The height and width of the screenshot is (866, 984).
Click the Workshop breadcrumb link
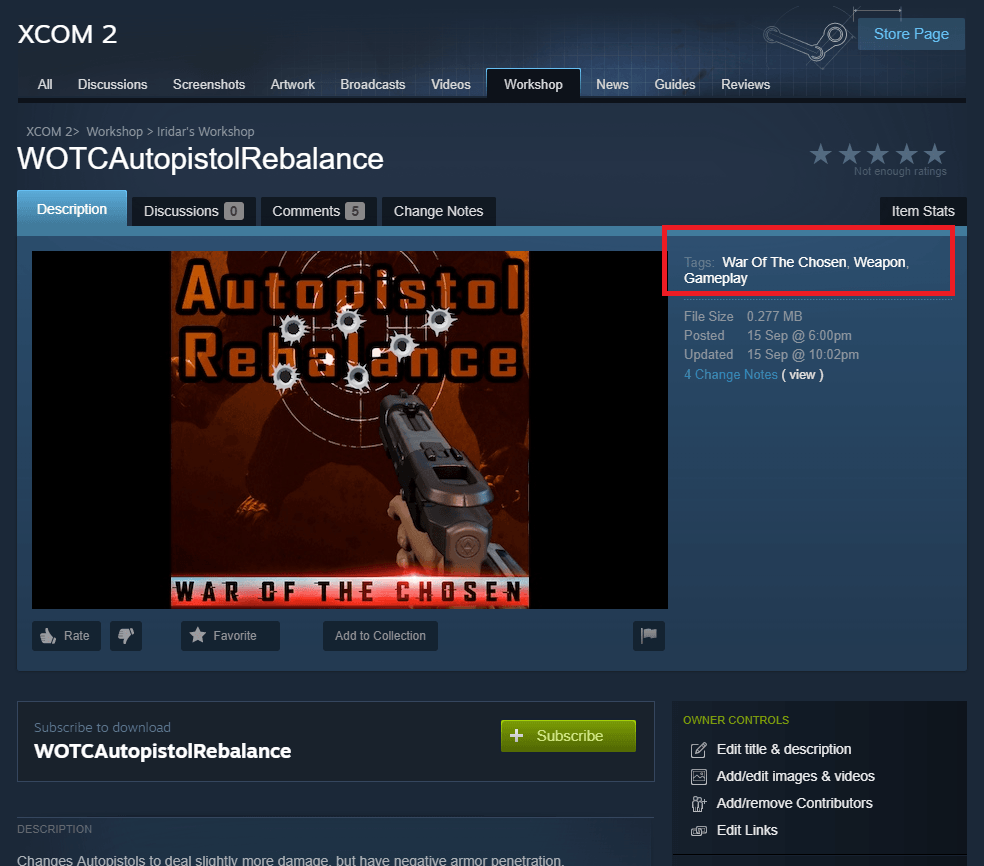pyautogui.click(x=115, y=132)
